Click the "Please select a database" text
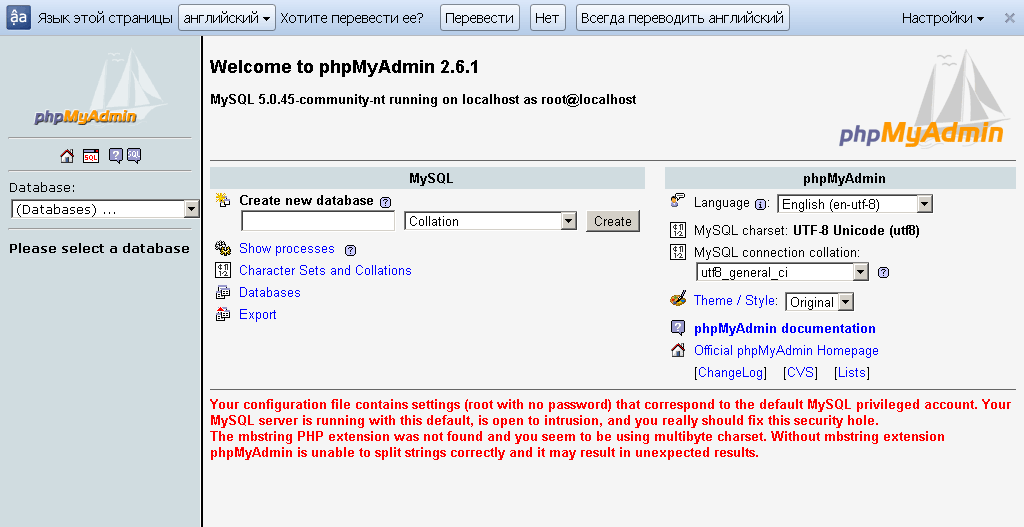This screenshot has height=527, width=1024. coord(99,248)
